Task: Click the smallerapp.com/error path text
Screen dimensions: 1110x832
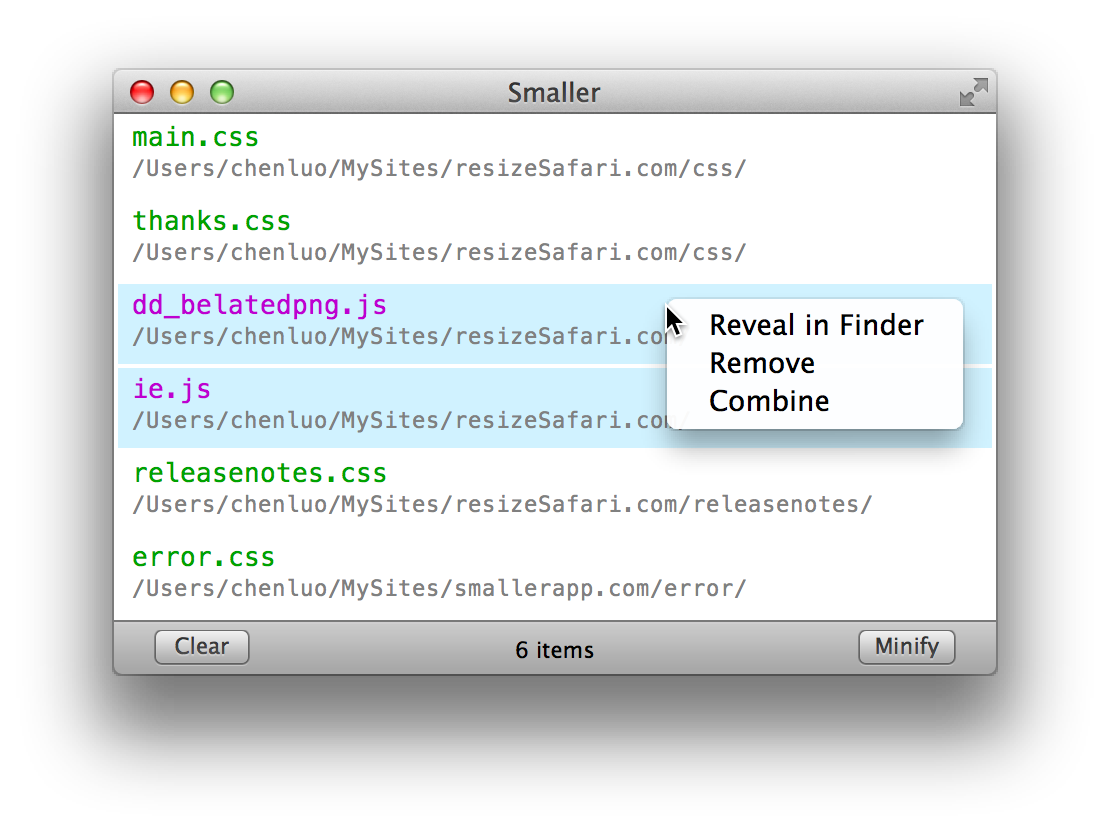Action: (x=439, y=588)
